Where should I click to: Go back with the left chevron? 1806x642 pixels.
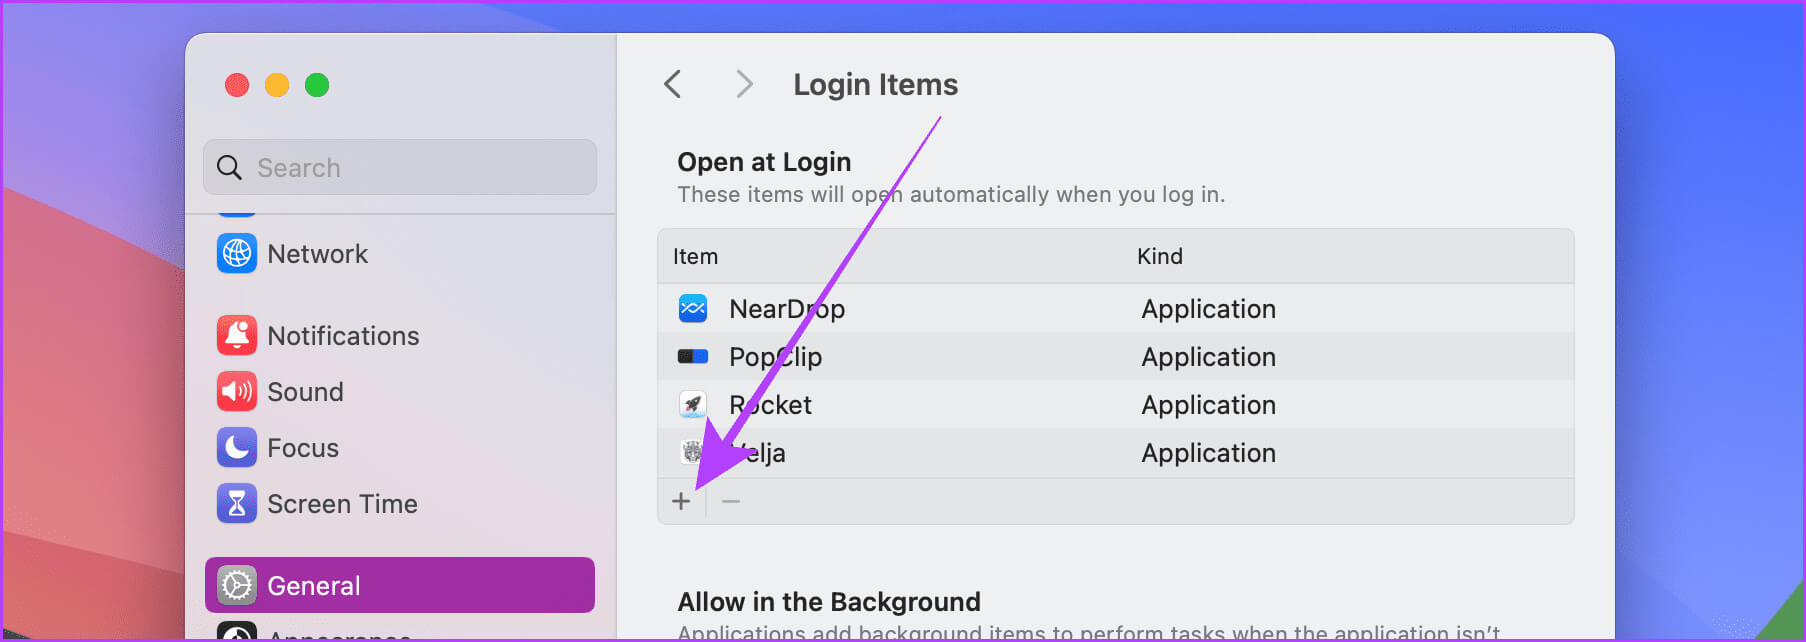pyautogui.click(x=673, y=85)
